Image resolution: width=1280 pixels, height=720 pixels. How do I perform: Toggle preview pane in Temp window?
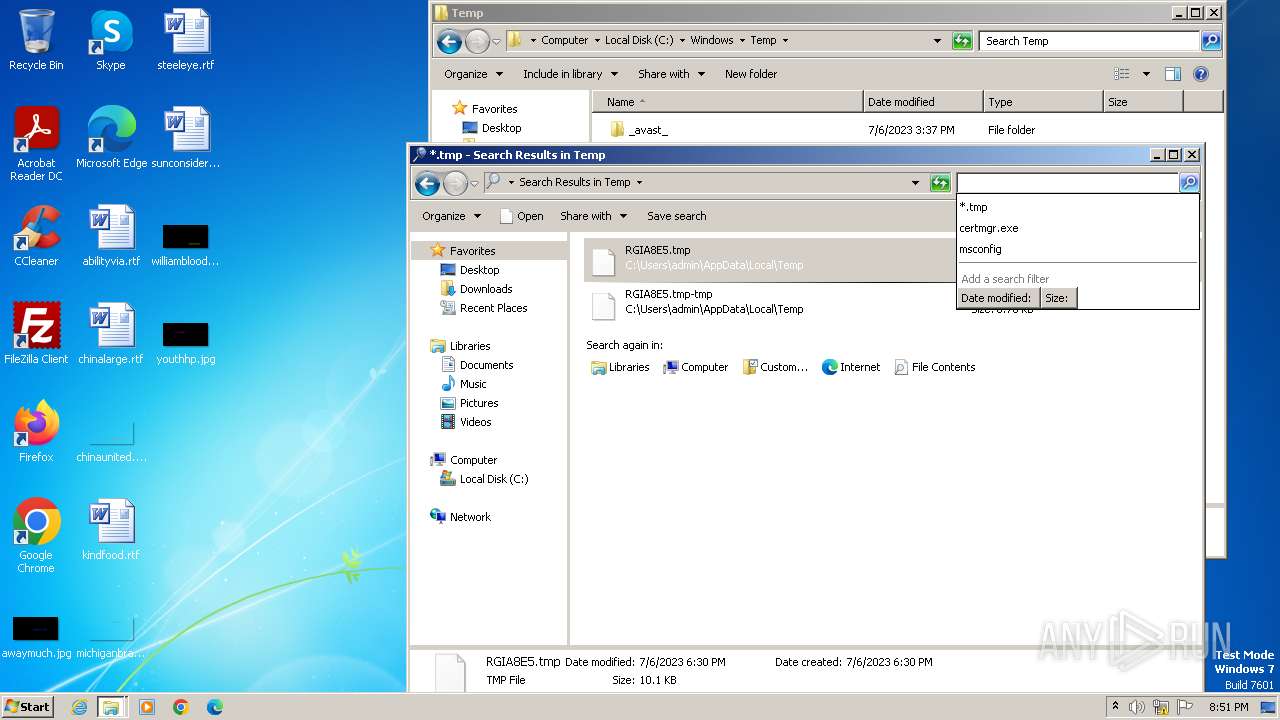pyautogui.click(x=1173, y=74)
